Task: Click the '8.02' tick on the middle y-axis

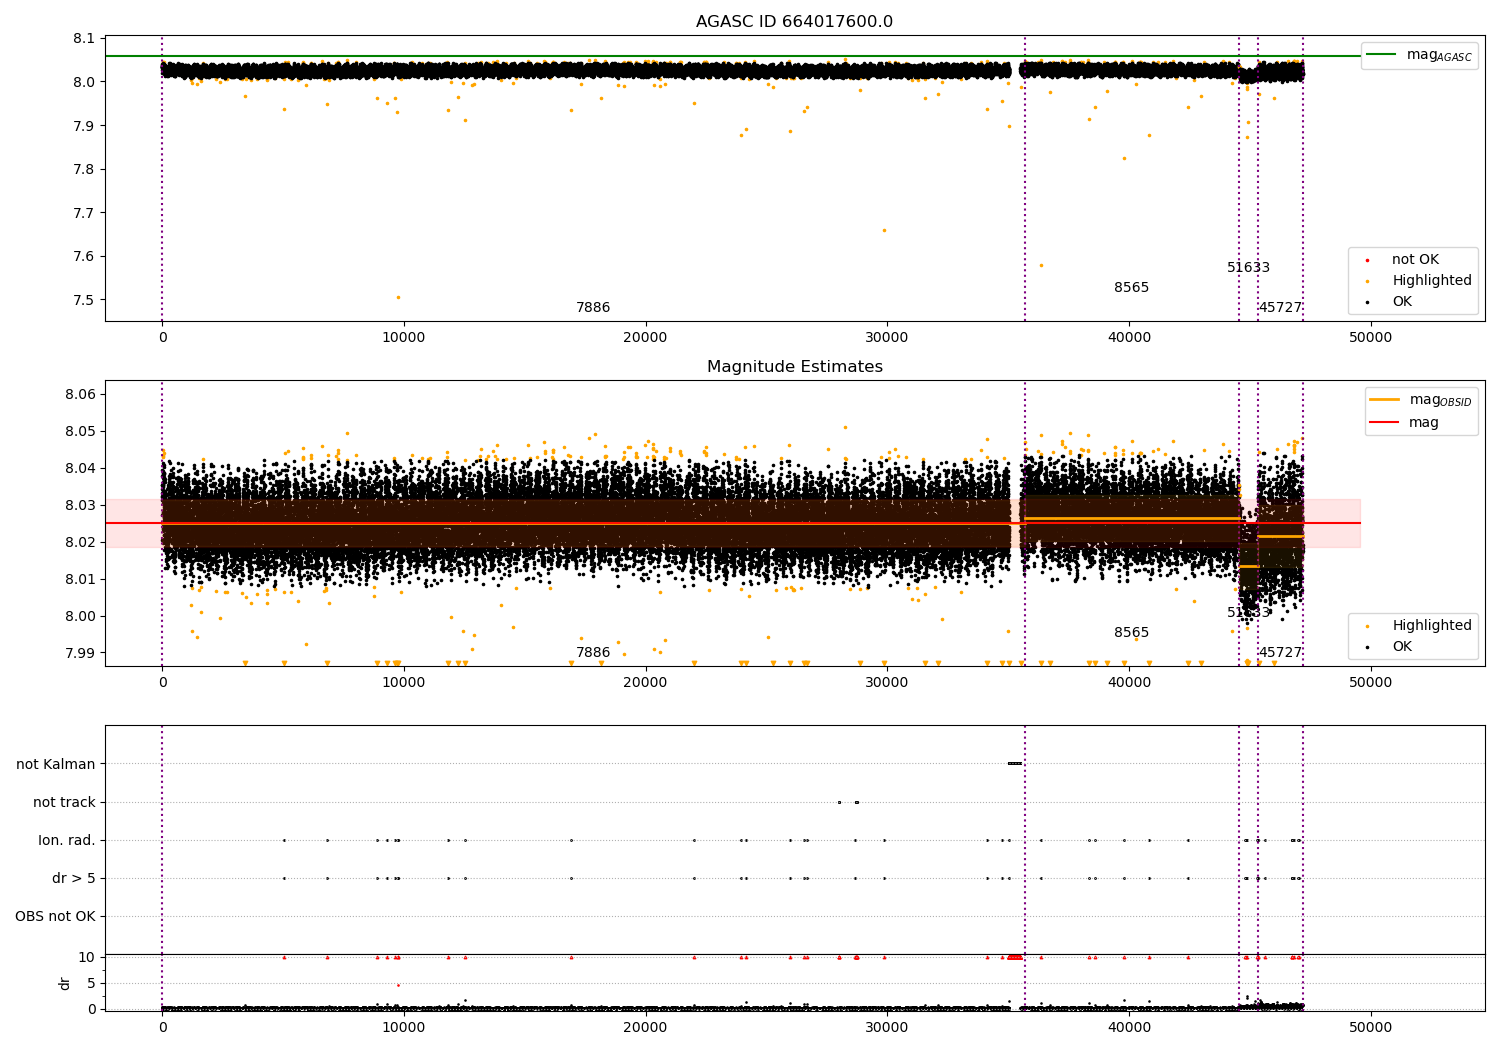Action: [x=81, y=542]
